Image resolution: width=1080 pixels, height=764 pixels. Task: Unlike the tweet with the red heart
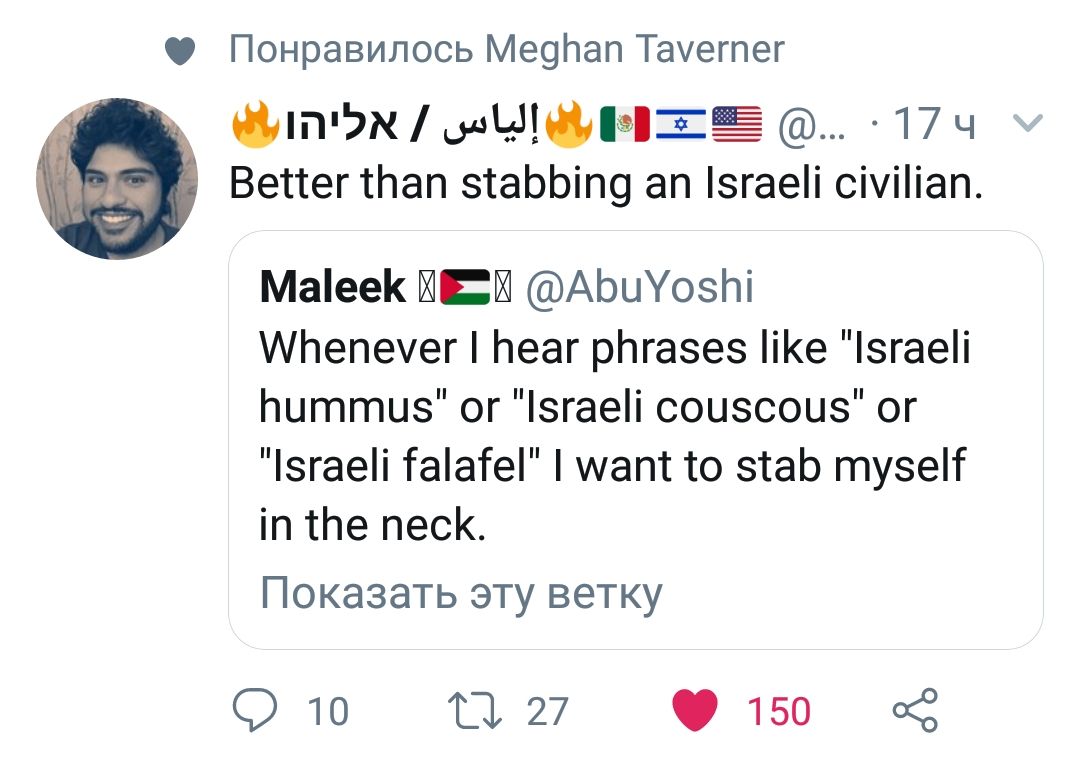(x=694, y=711)
